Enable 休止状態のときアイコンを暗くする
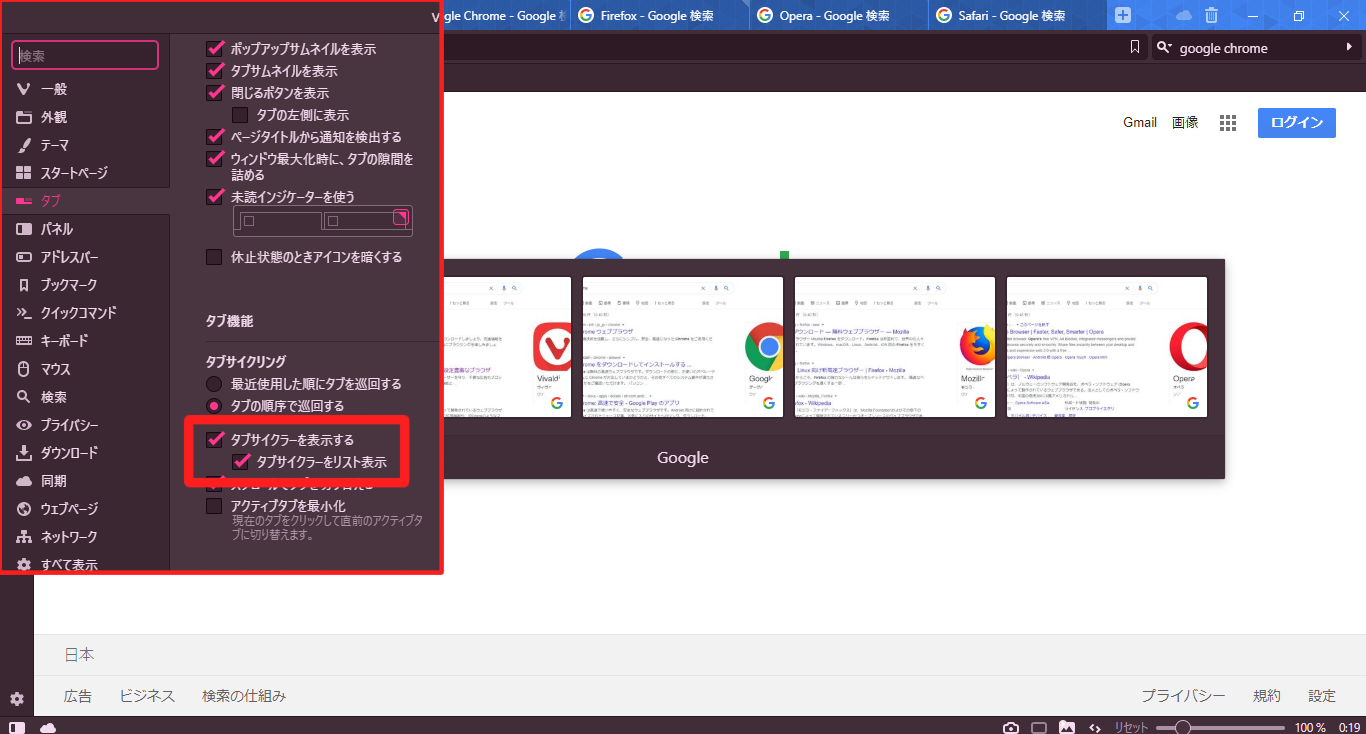Screen dimensions: 1366x734 click(x=214, y=256)
